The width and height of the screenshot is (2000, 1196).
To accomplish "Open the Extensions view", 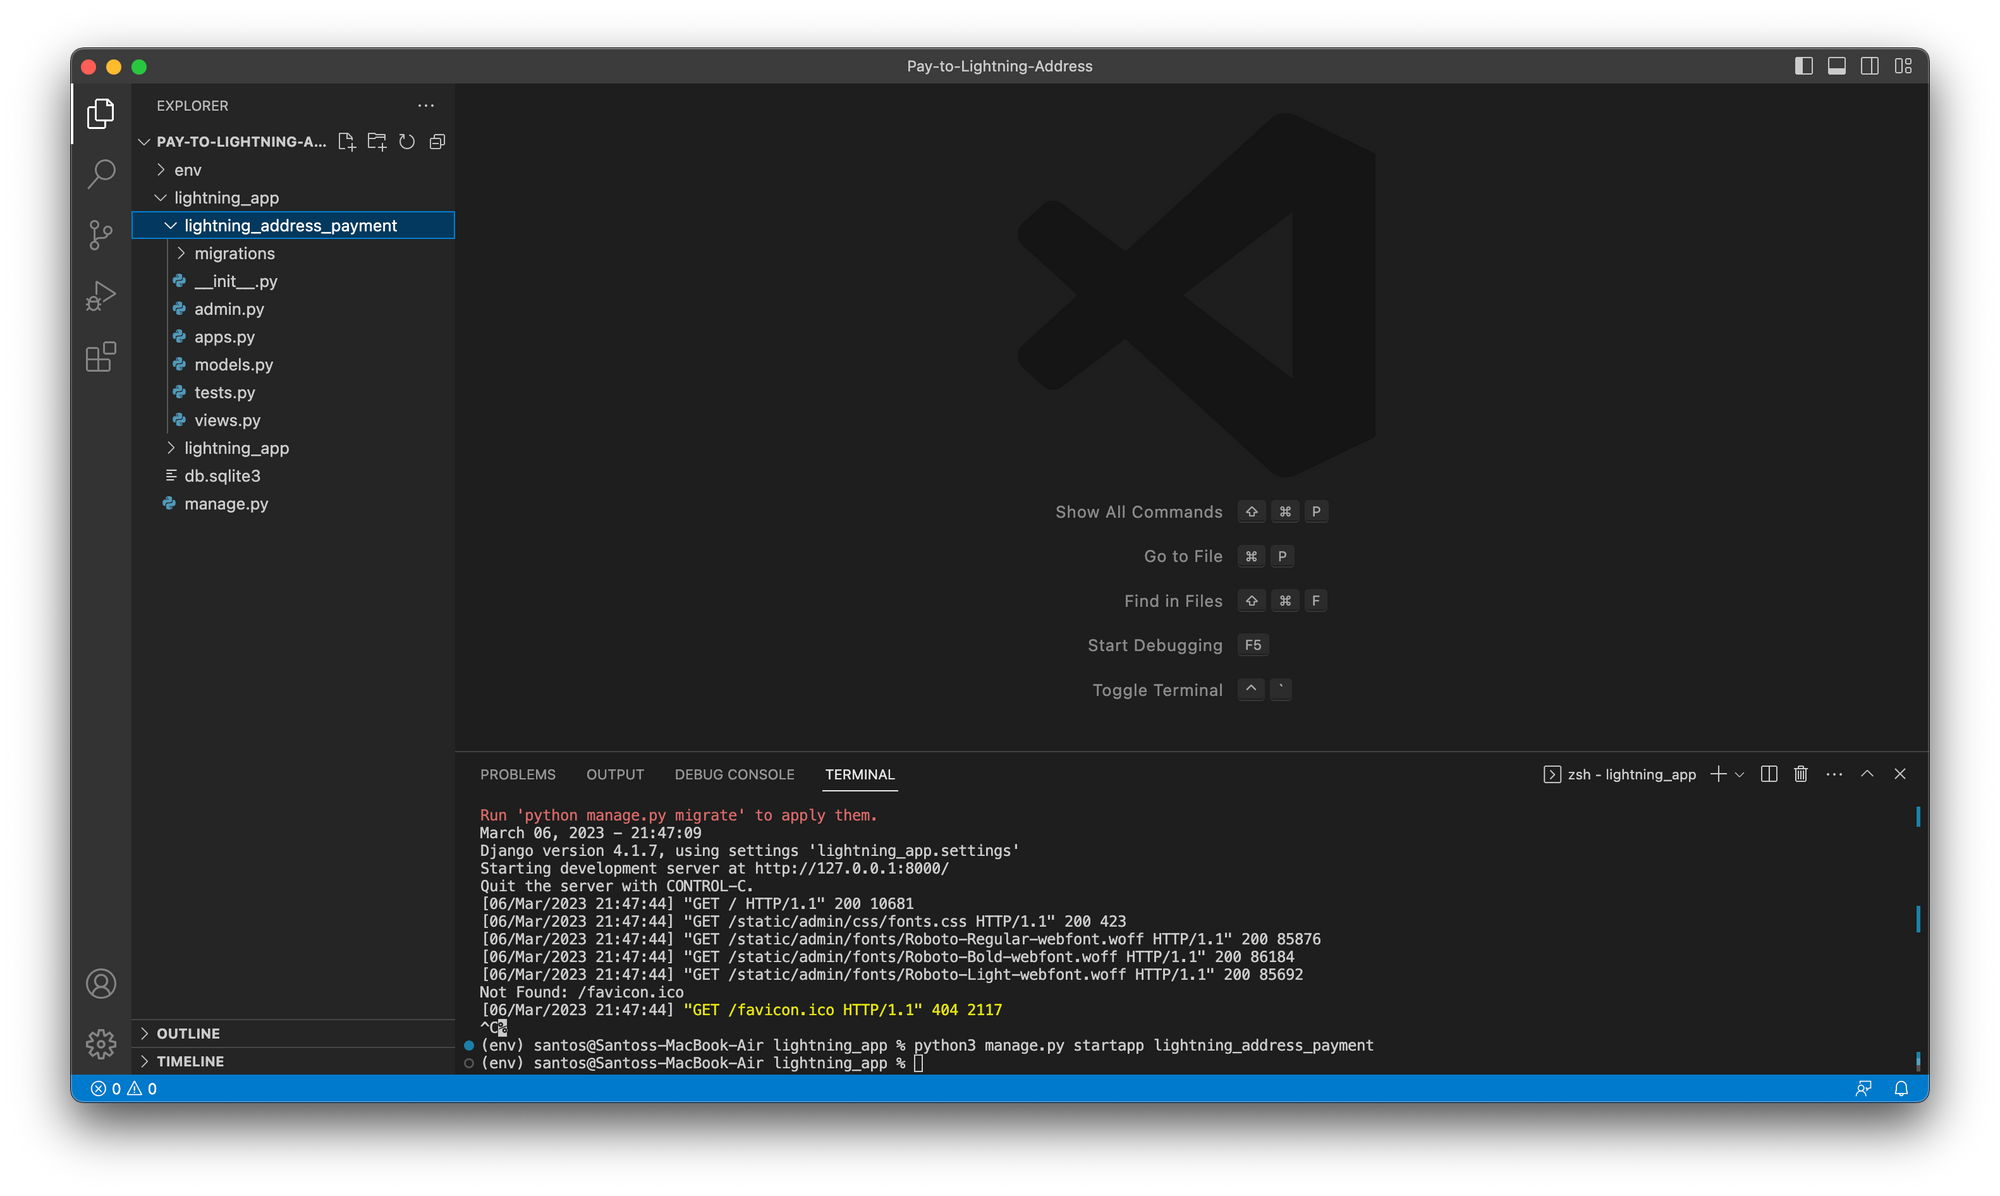I will (x=101, y=357).
